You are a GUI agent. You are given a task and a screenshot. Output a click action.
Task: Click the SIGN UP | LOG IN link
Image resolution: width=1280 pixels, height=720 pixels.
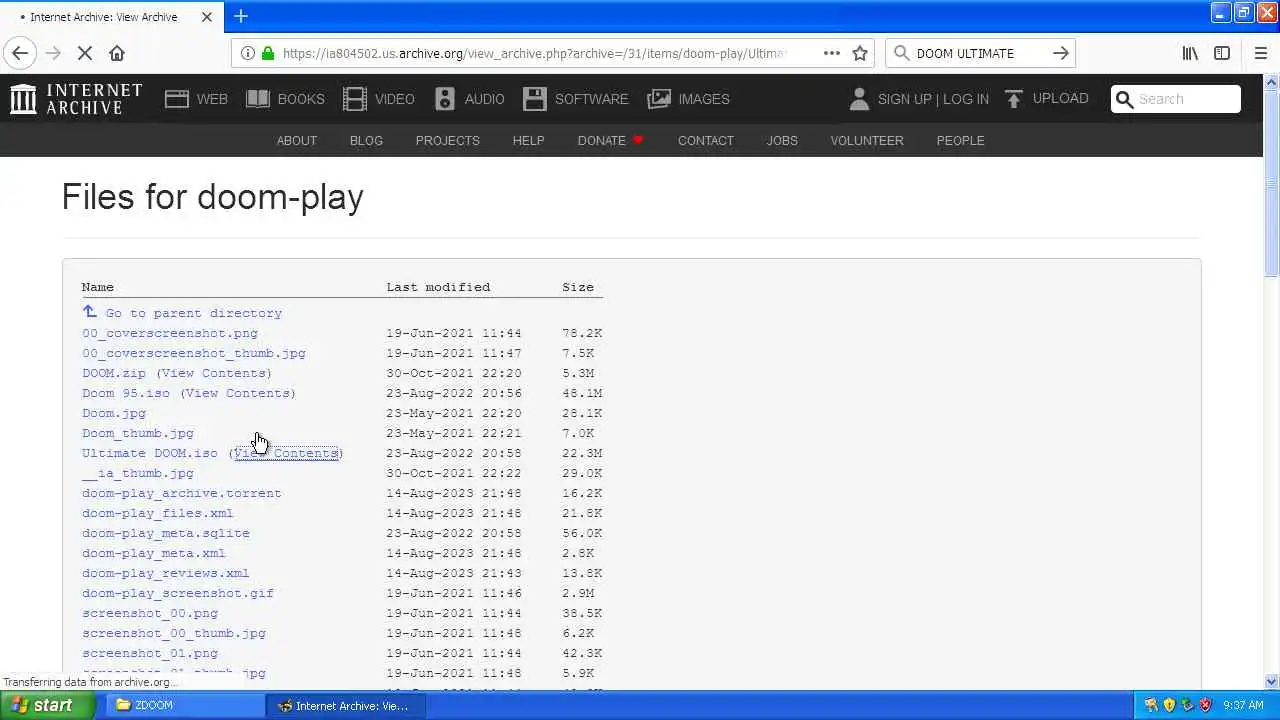tap(933, 99)
